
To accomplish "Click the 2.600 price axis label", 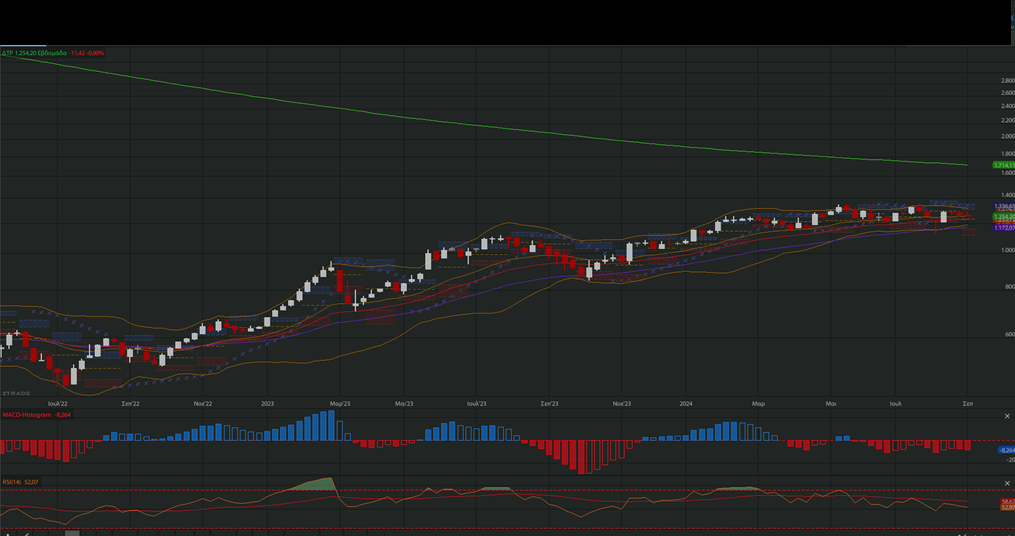I will [1007, 93].
